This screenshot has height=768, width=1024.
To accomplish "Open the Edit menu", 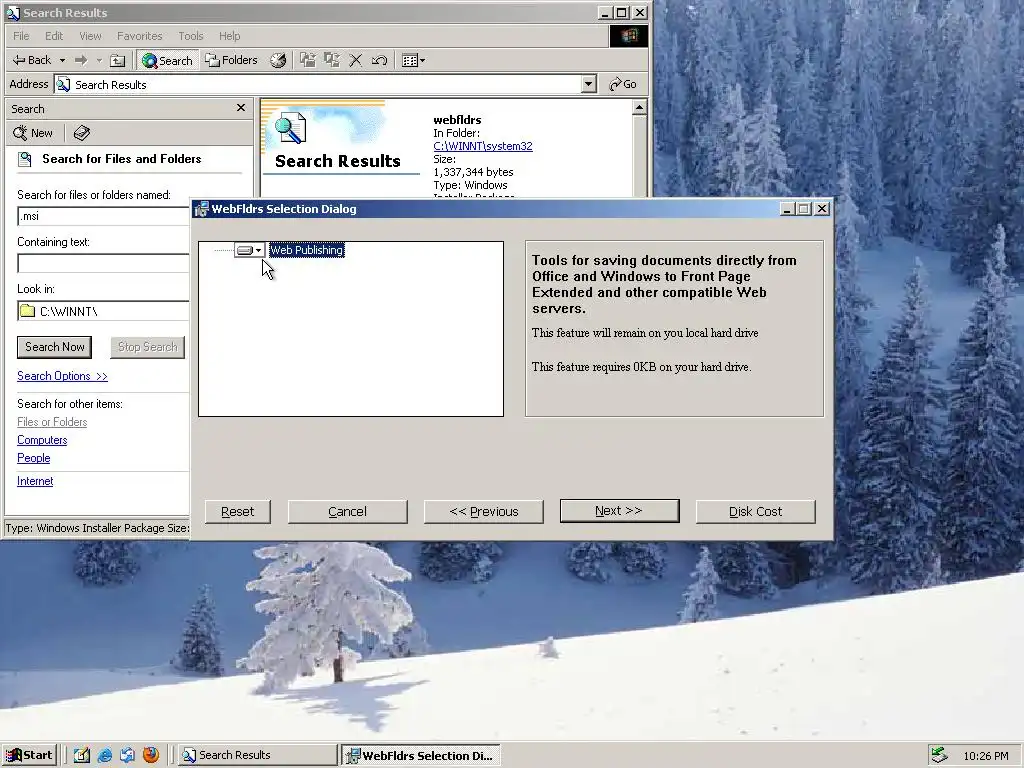I will (x=54, y=36).
